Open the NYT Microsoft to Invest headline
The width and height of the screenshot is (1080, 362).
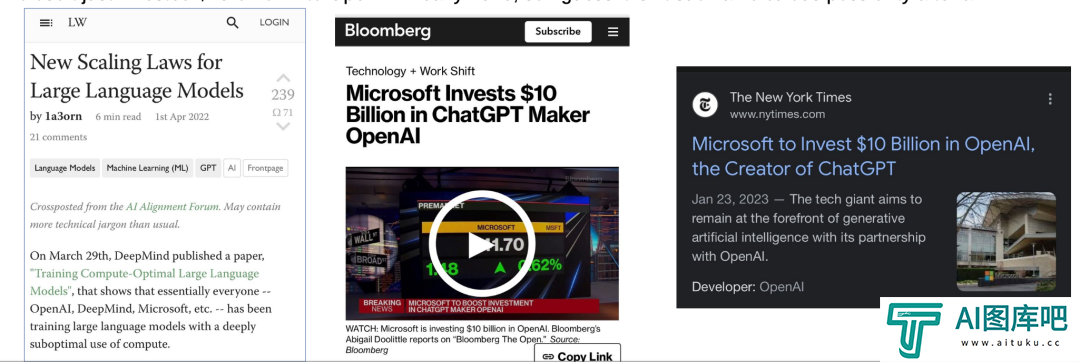click(x=863, y=156)
